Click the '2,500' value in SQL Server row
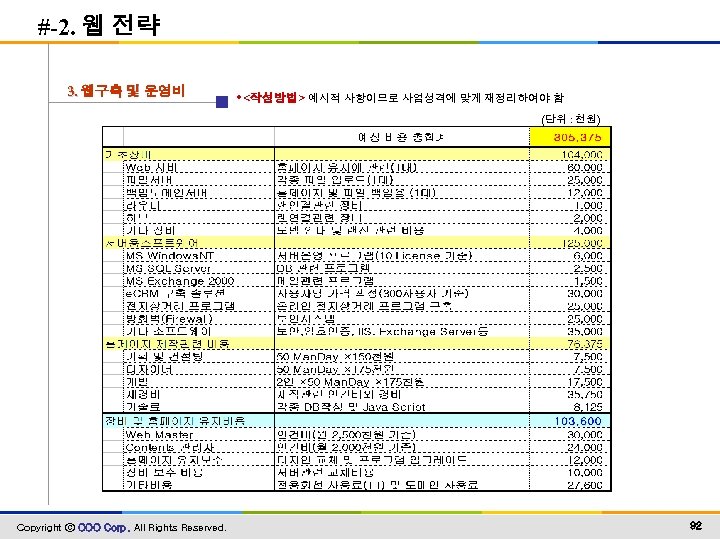This screenshot has height=540, width=720. click(x=588, y=269)
